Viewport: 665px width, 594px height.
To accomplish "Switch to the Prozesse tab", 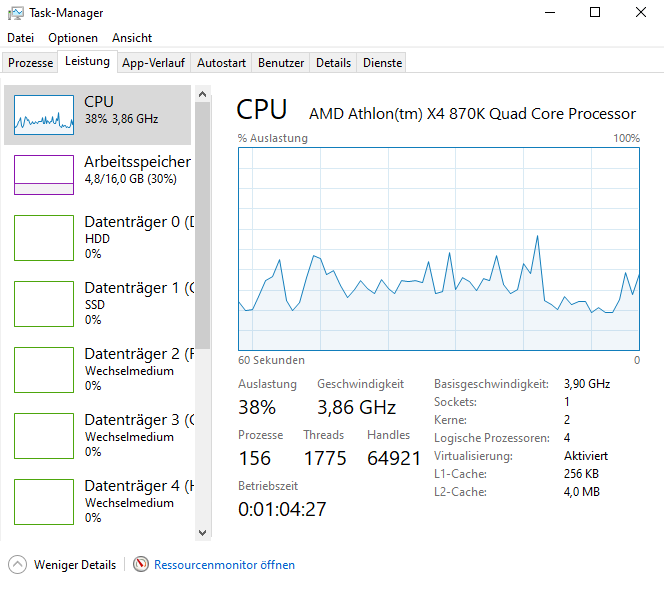I will click(x=30, y=63).
